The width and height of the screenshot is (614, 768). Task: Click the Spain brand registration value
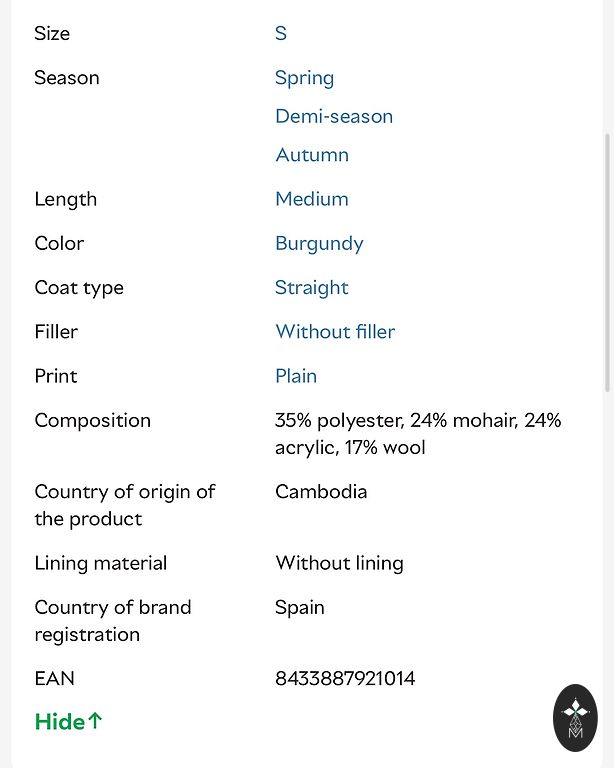pyautogui.click(x=299, y=608)
